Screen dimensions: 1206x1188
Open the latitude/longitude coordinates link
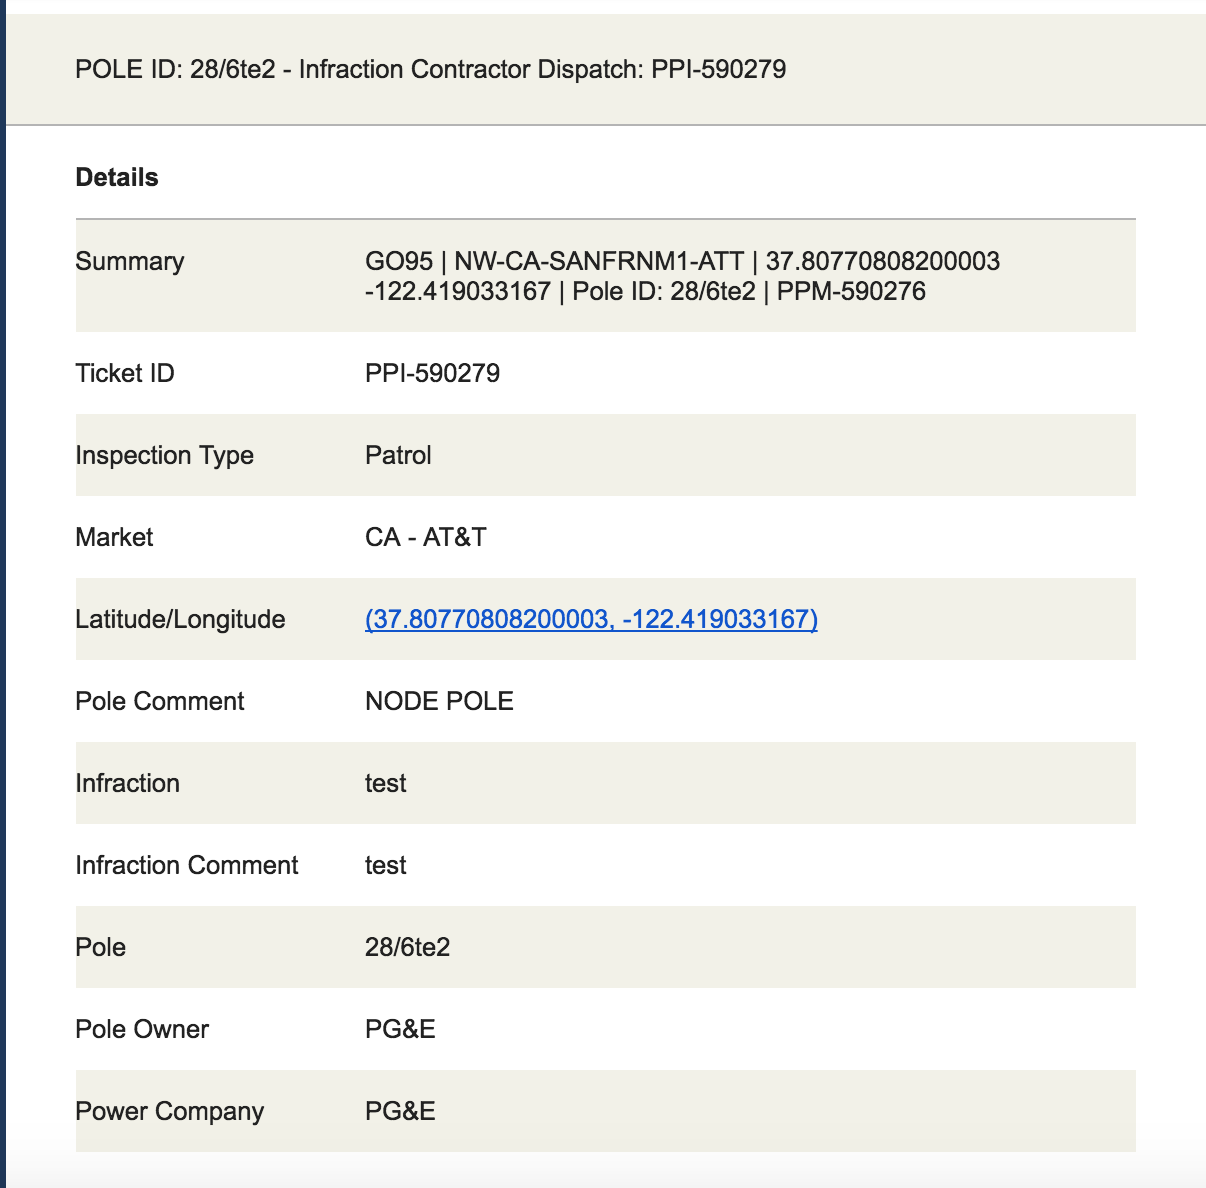pos(591,620)
